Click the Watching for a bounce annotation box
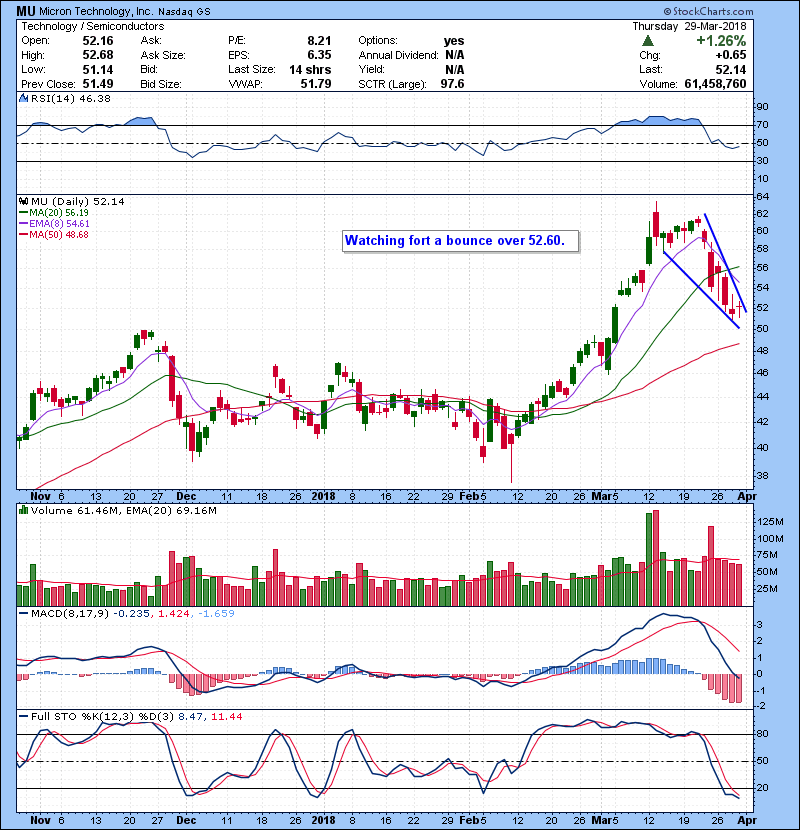This screenshot has height=830, width=800. [x=460, y=241]
